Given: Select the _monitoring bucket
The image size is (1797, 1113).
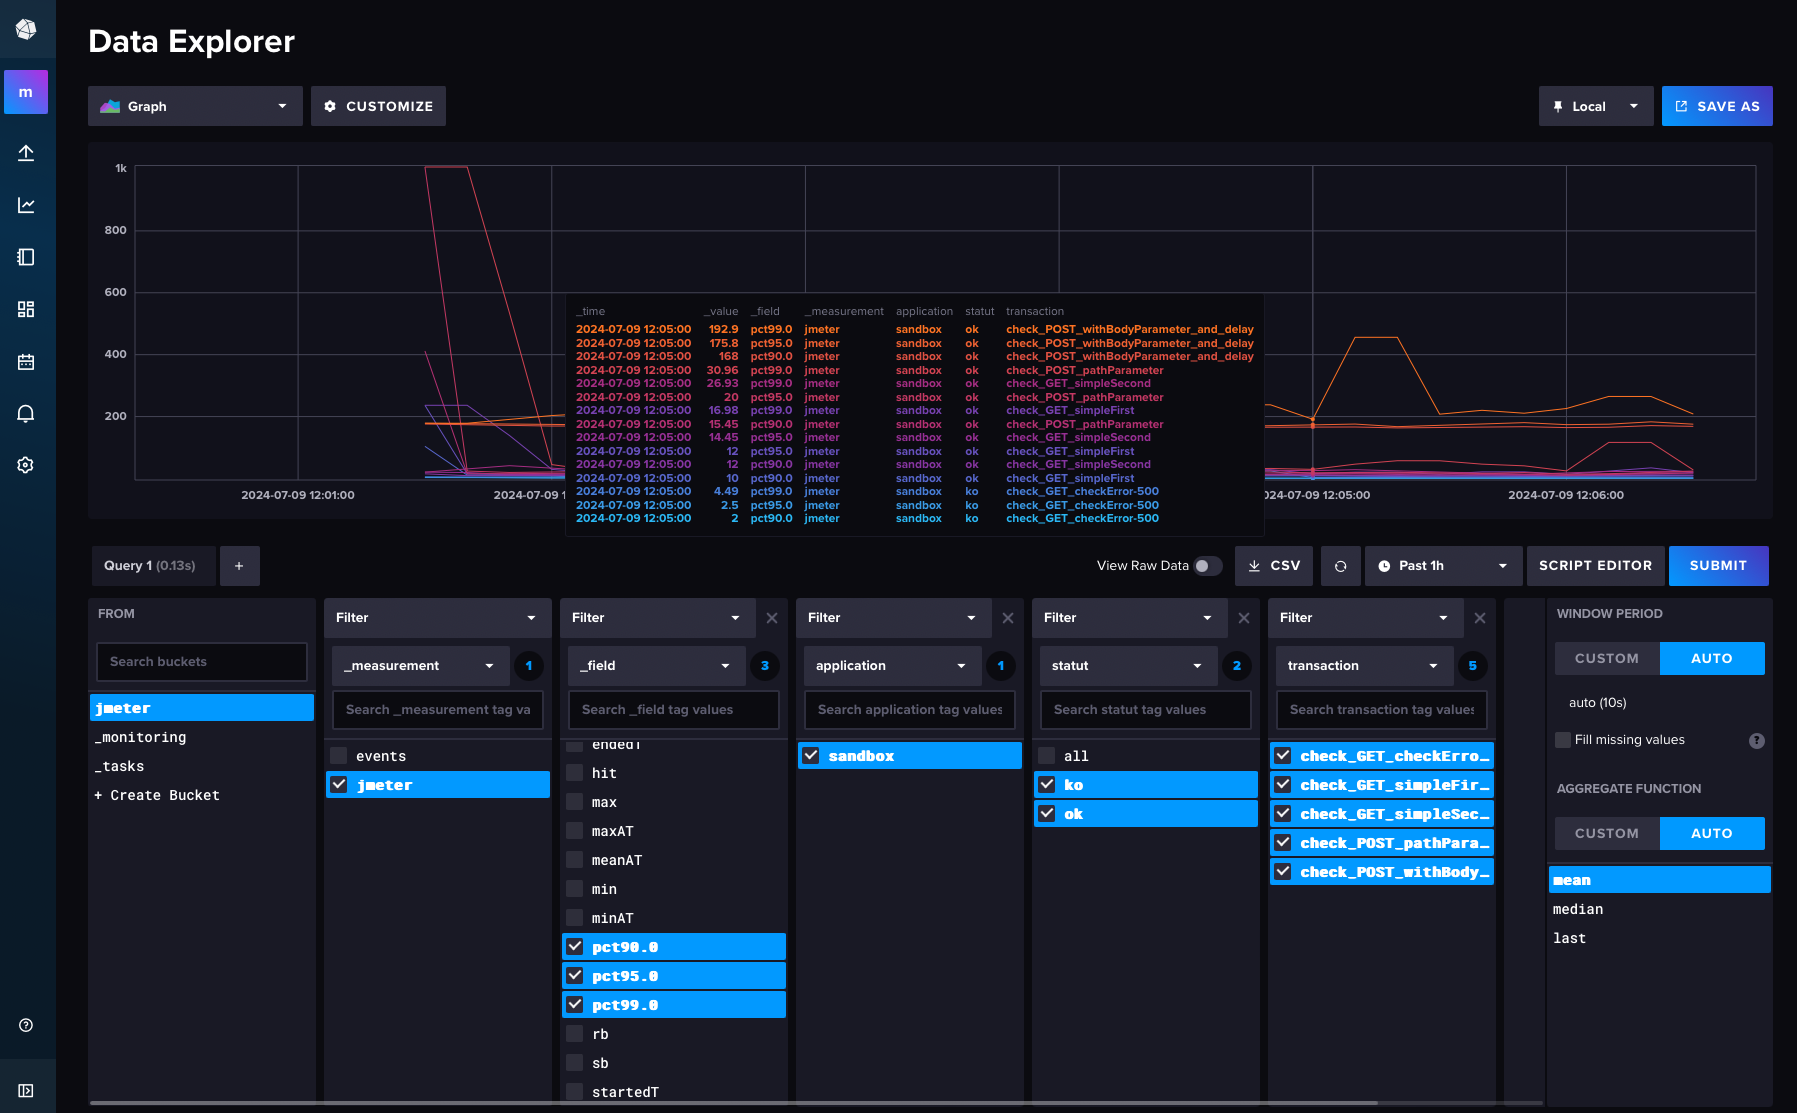Looking at the screenshot, I should [202, 737].
